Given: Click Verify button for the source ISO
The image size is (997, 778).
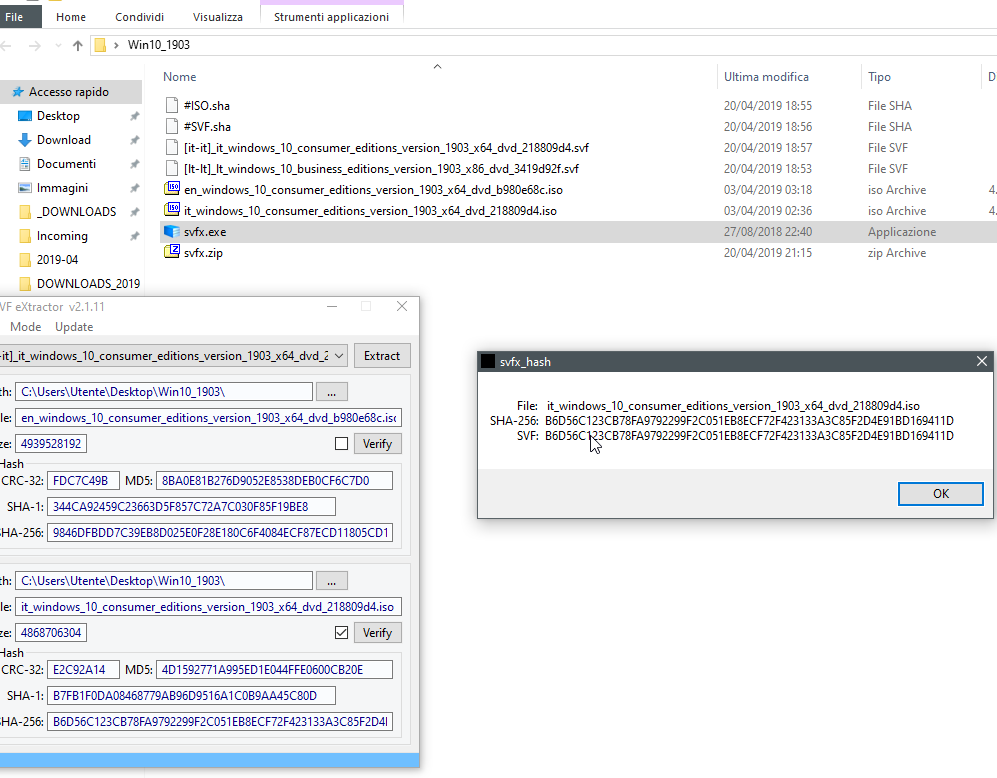Looking at the screenshot, I should click(x=378, y=444).
